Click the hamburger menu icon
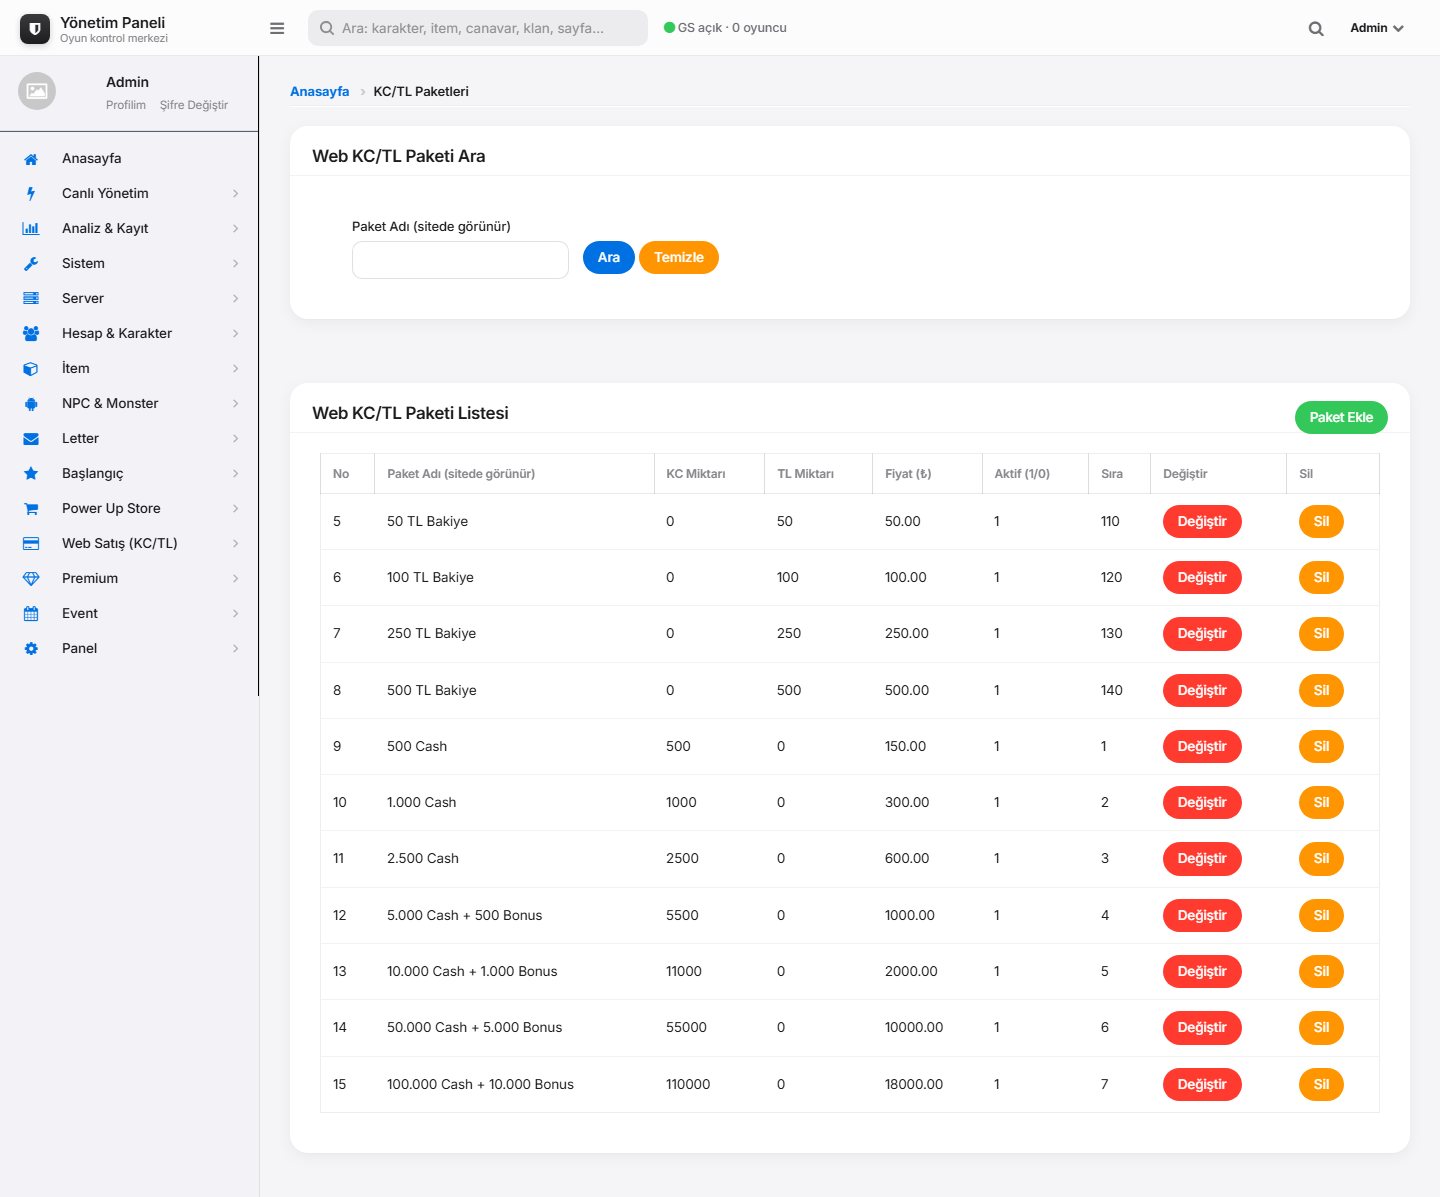The width and height of the screenshot is (1440, 1197). [x=277, y=28]
